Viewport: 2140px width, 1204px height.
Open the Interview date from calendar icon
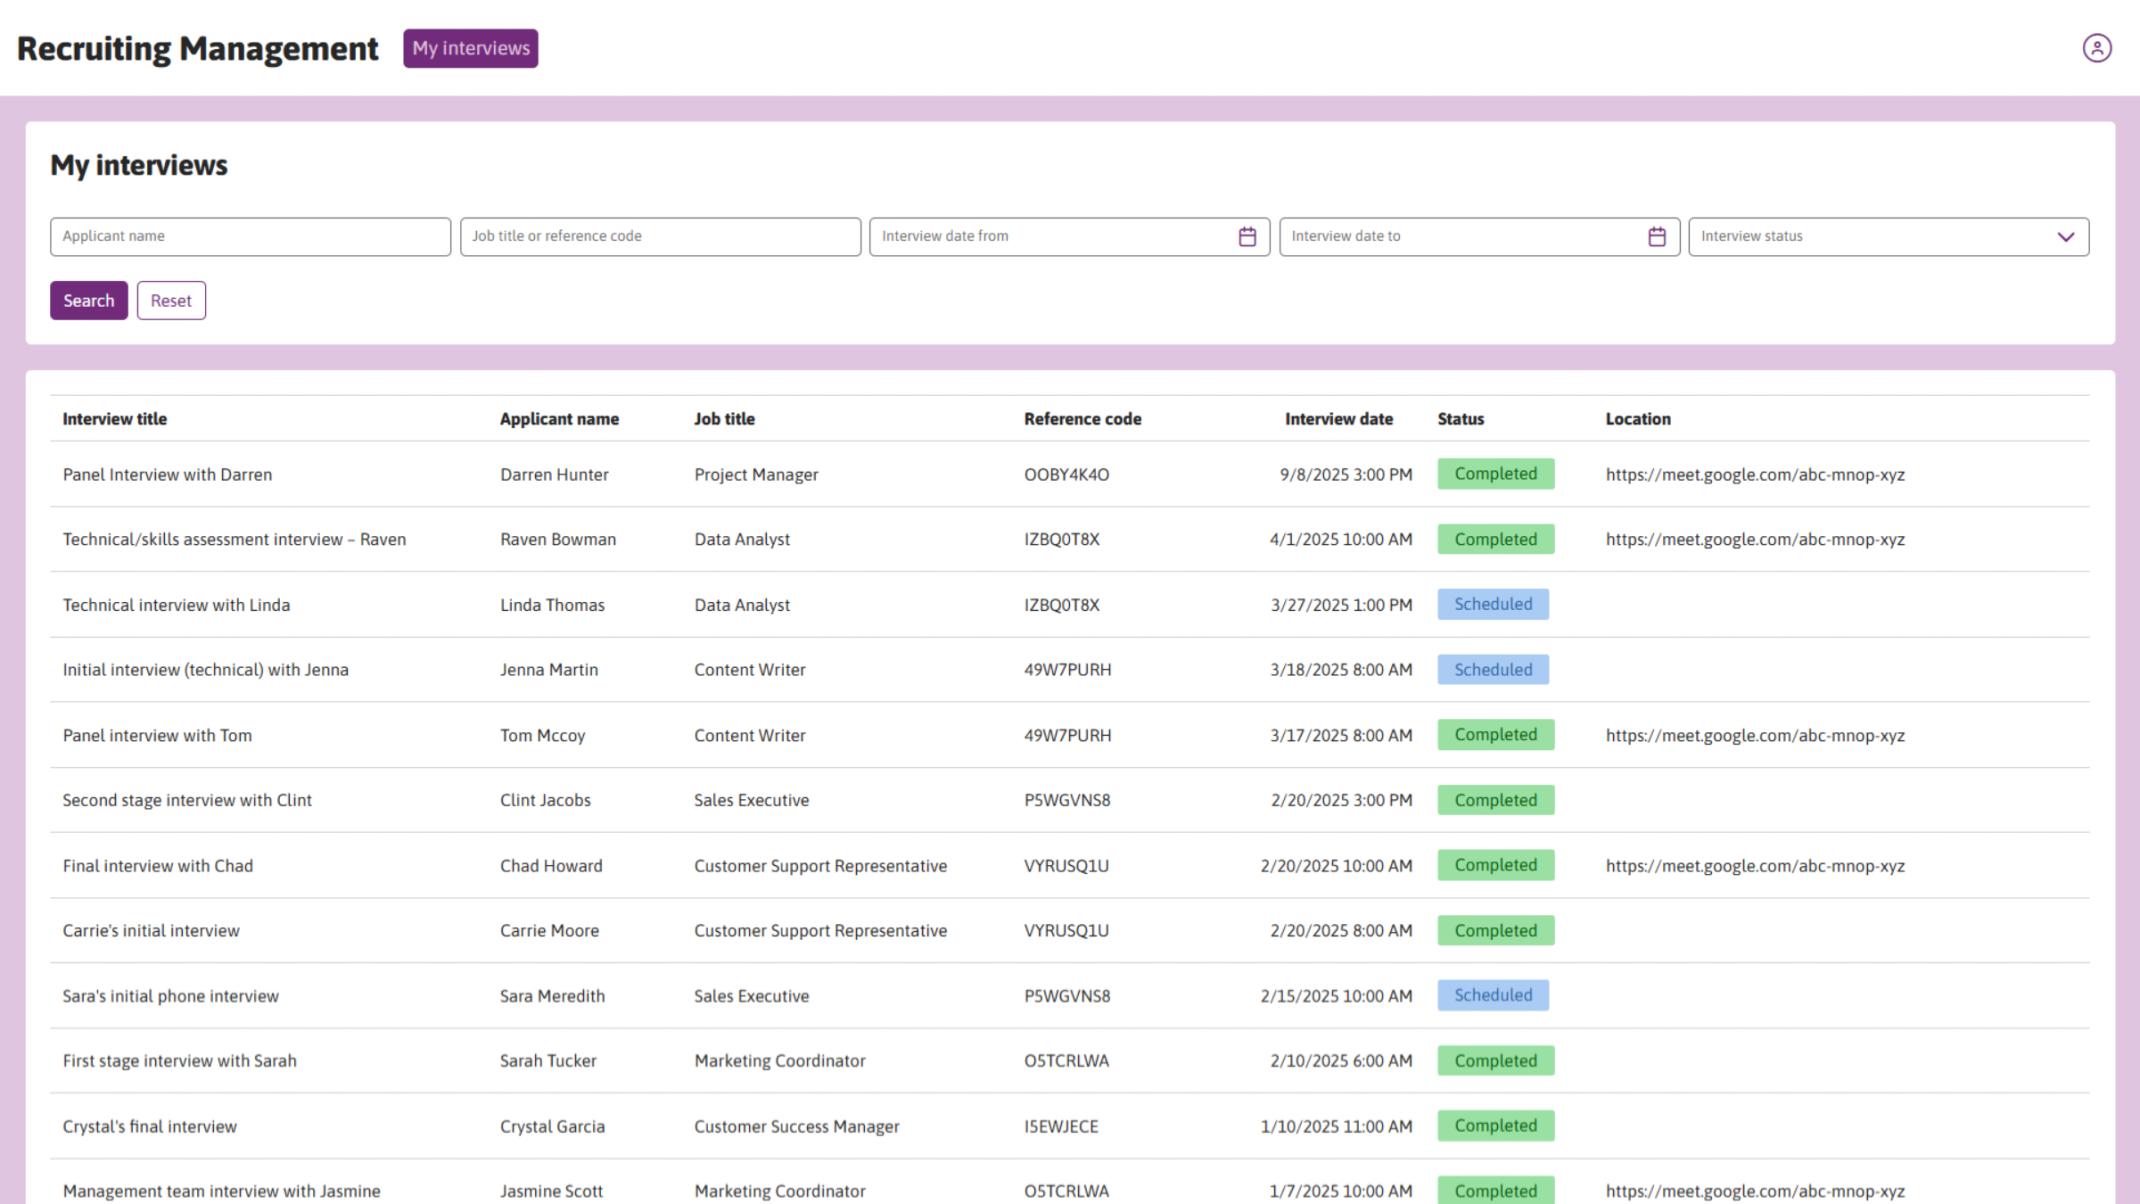1247,237
